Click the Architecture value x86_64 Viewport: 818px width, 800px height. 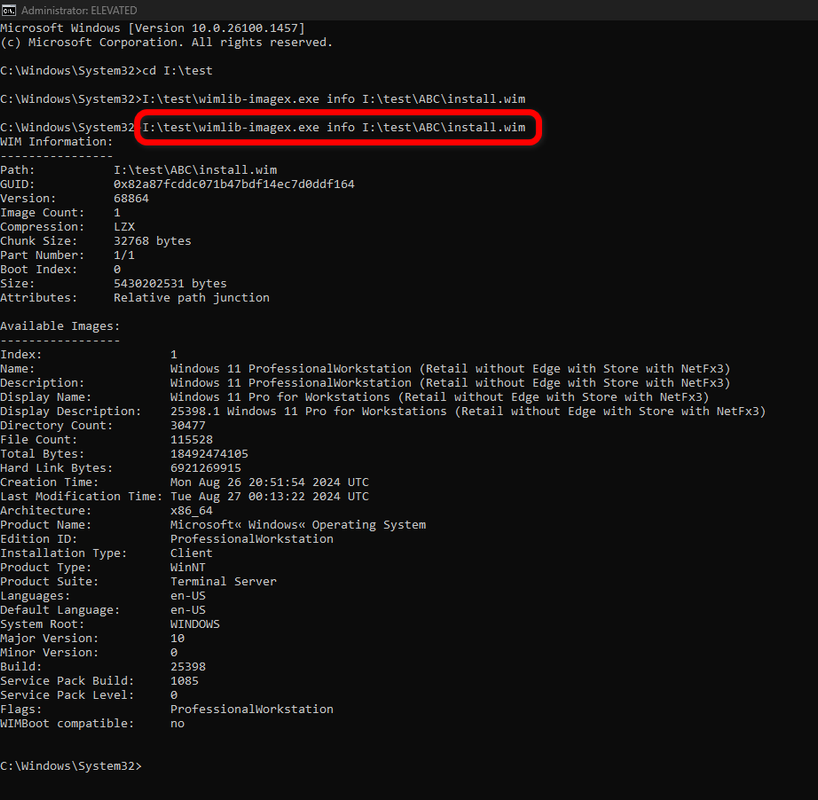[191, 510]
